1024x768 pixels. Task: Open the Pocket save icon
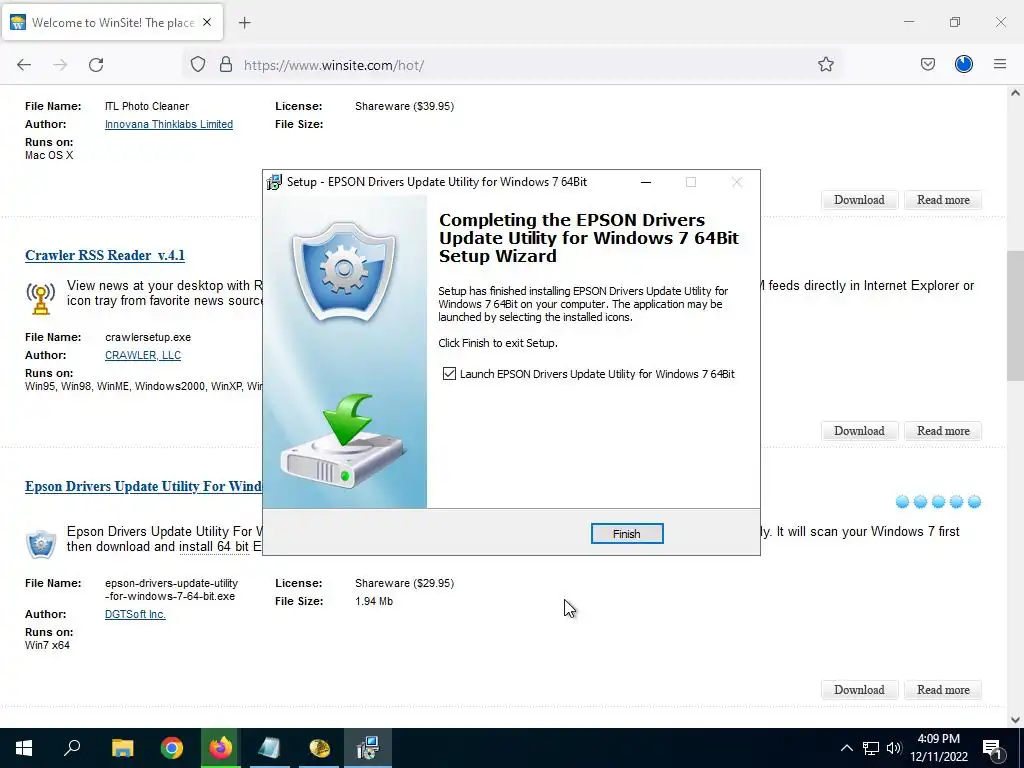click(928, 65)
